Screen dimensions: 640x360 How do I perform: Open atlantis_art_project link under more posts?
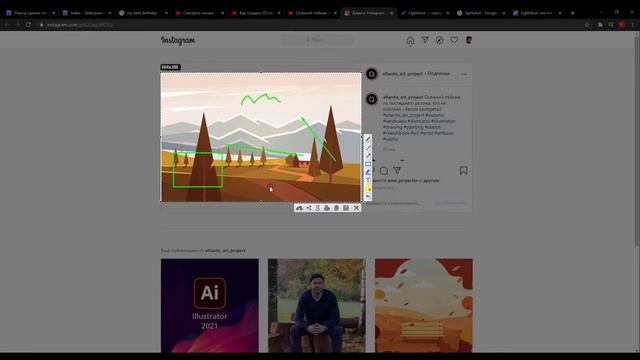225,250
